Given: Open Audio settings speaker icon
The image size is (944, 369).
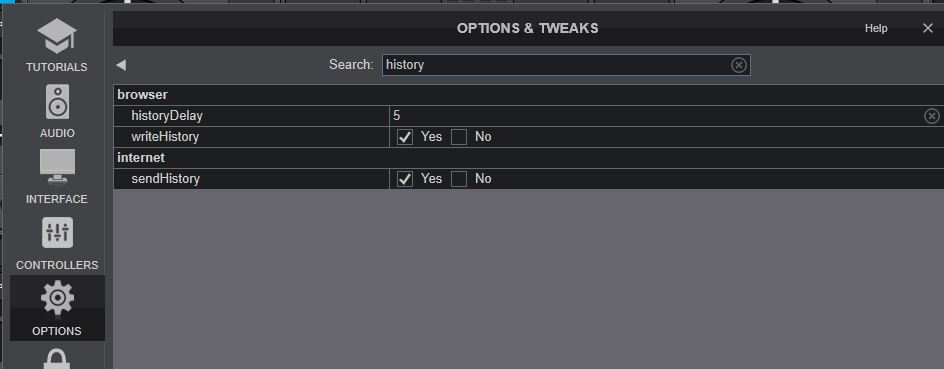Looking at the screenshot, I should pyautogui.click(x=57, y=102).
